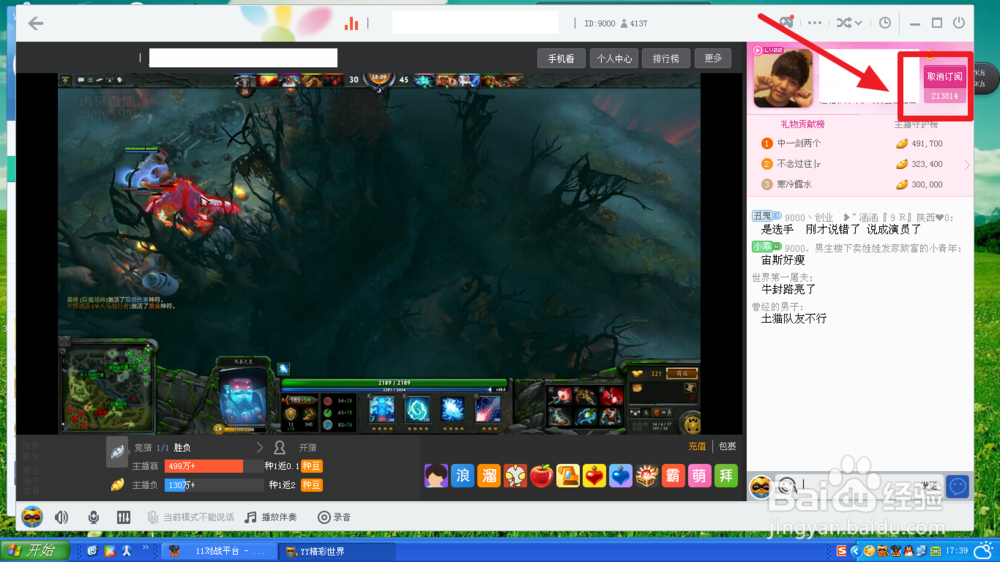Click chat message 土猫队友不行
The image size is (1000, 562).
point(794,318)
